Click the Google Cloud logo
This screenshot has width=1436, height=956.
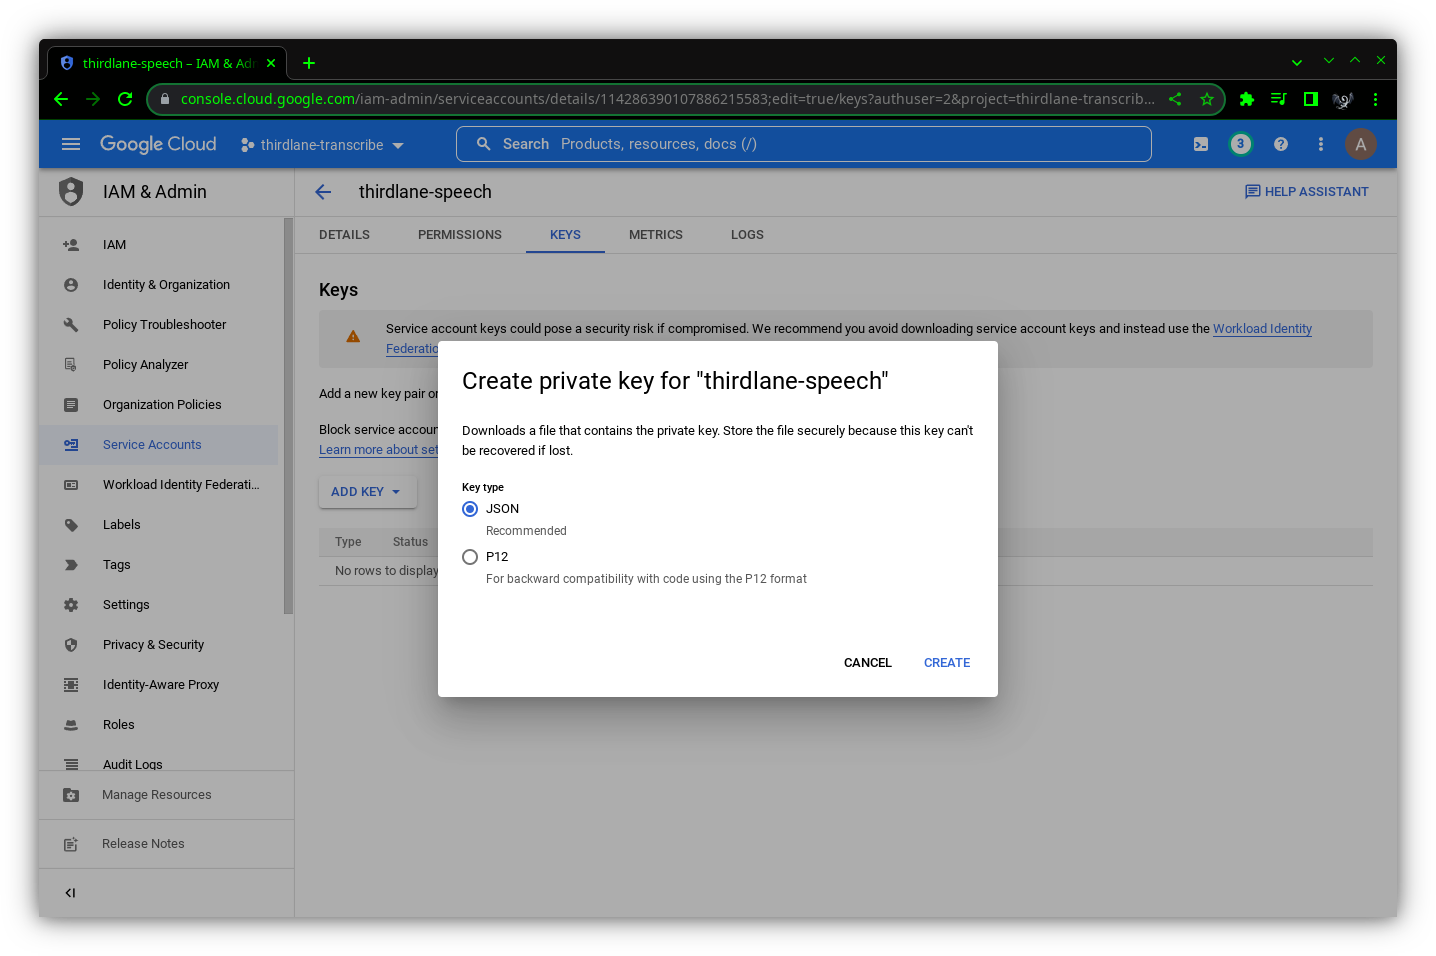[158, 144]
